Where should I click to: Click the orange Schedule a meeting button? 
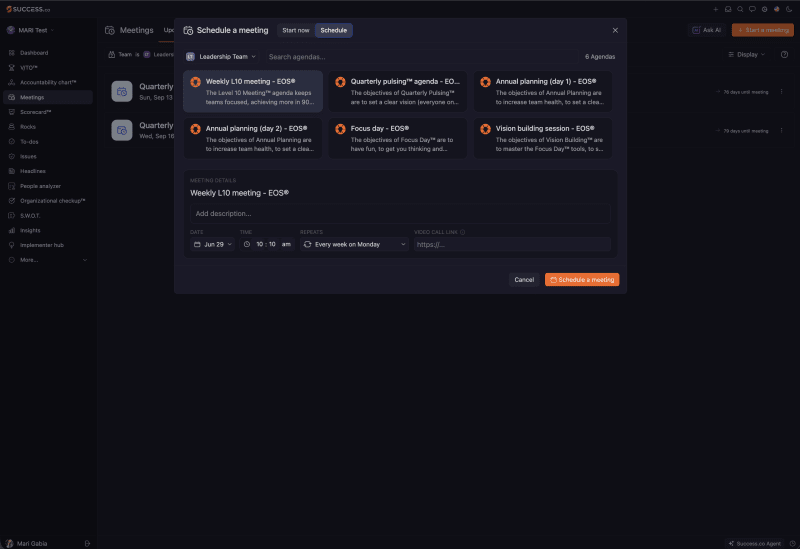(x=582, y=280)
